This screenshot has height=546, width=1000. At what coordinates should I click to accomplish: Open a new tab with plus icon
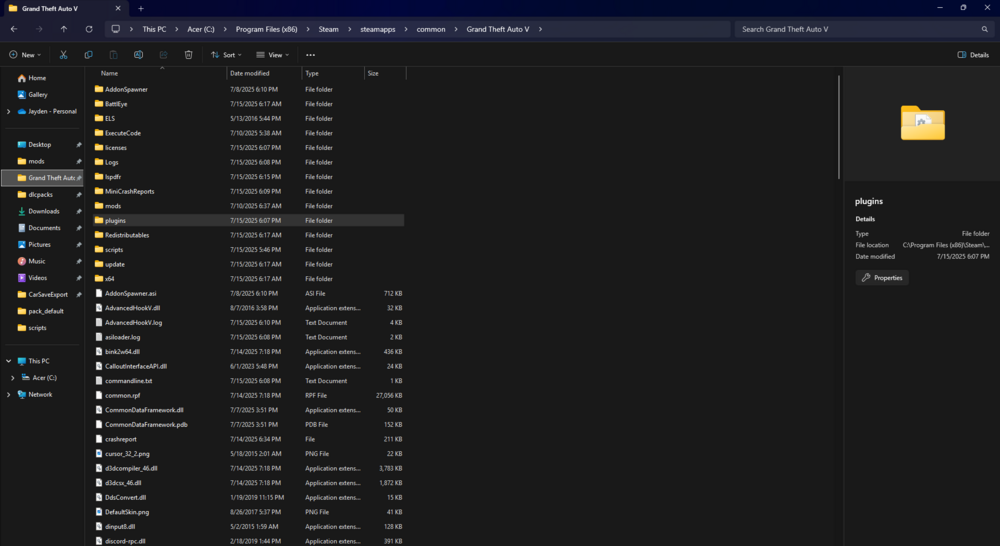point(141,8)
